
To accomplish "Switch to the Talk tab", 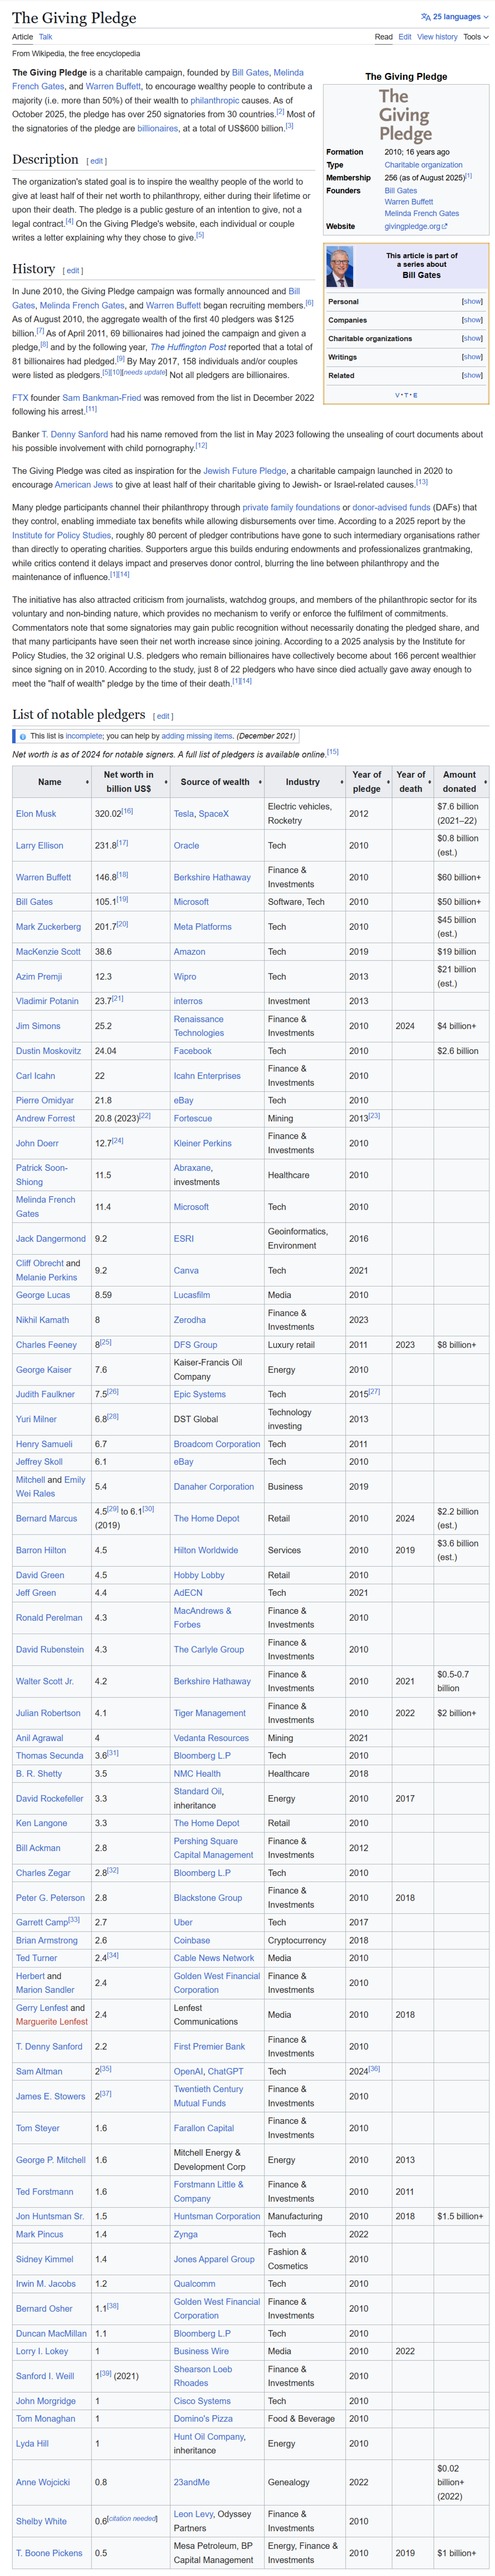I will coord(45,37).
